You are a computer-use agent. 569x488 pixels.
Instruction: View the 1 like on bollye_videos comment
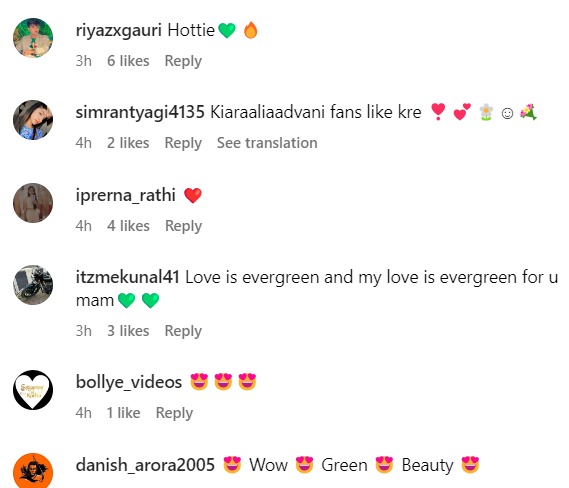(123, 413)
